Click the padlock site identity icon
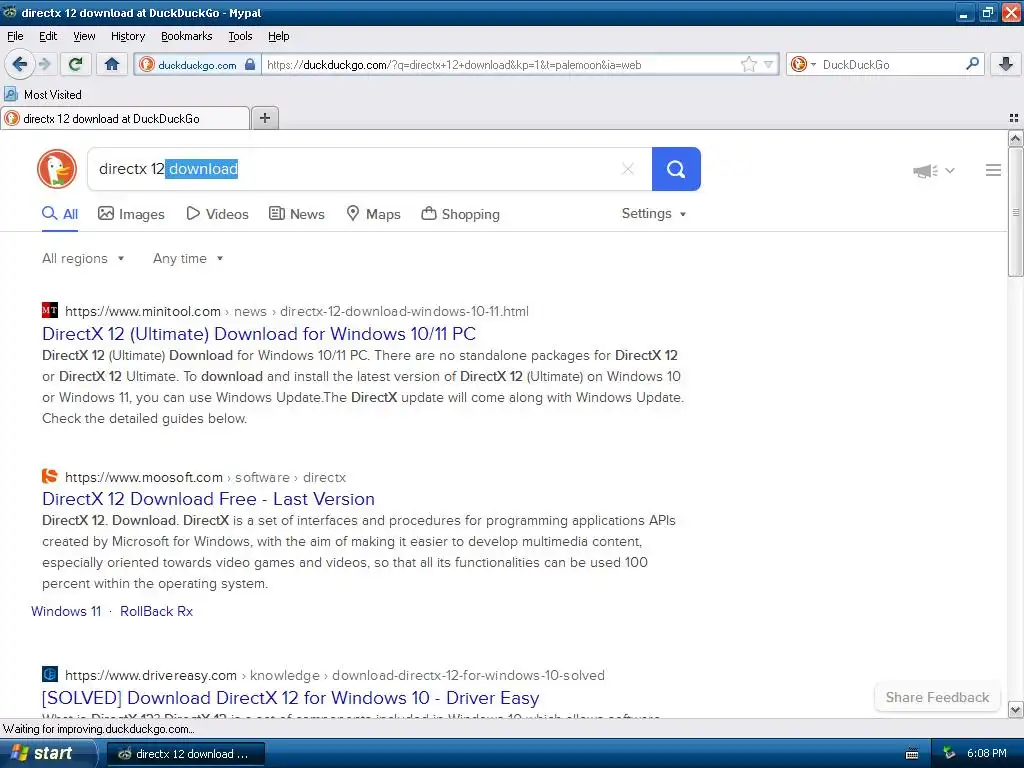This screenshot has height=768, width=1024. 249,64
